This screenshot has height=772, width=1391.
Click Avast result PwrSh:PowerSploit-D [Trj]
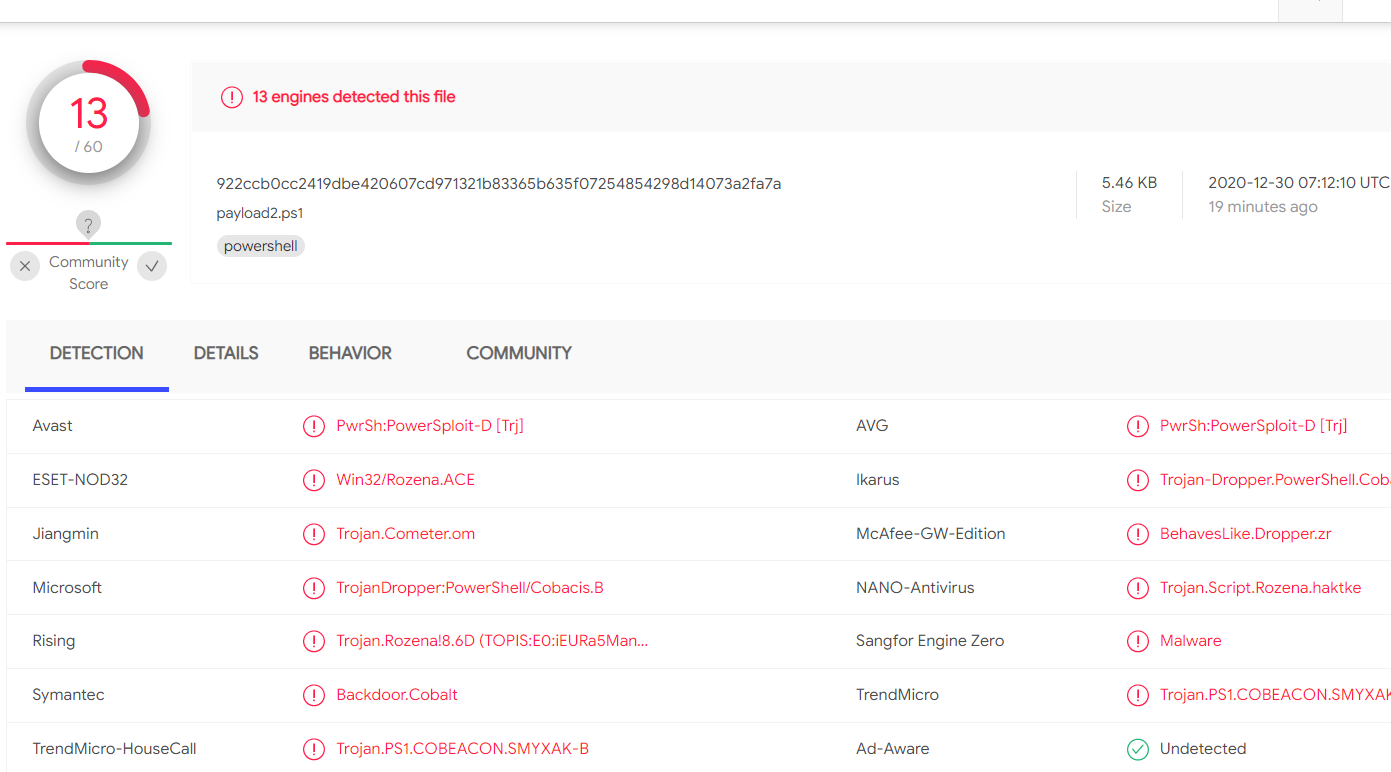point(430,426)
